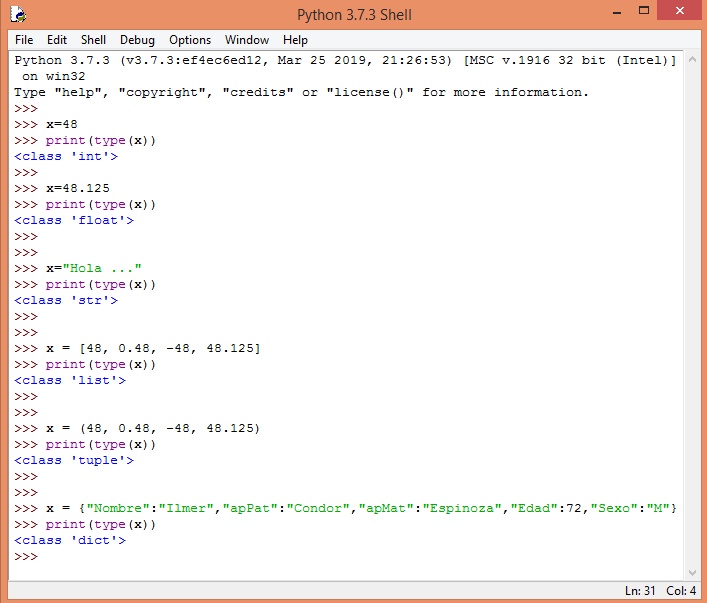
Task: Click the x=48.125 statement line
Action: pyautogui.click(x=78, y=189)
